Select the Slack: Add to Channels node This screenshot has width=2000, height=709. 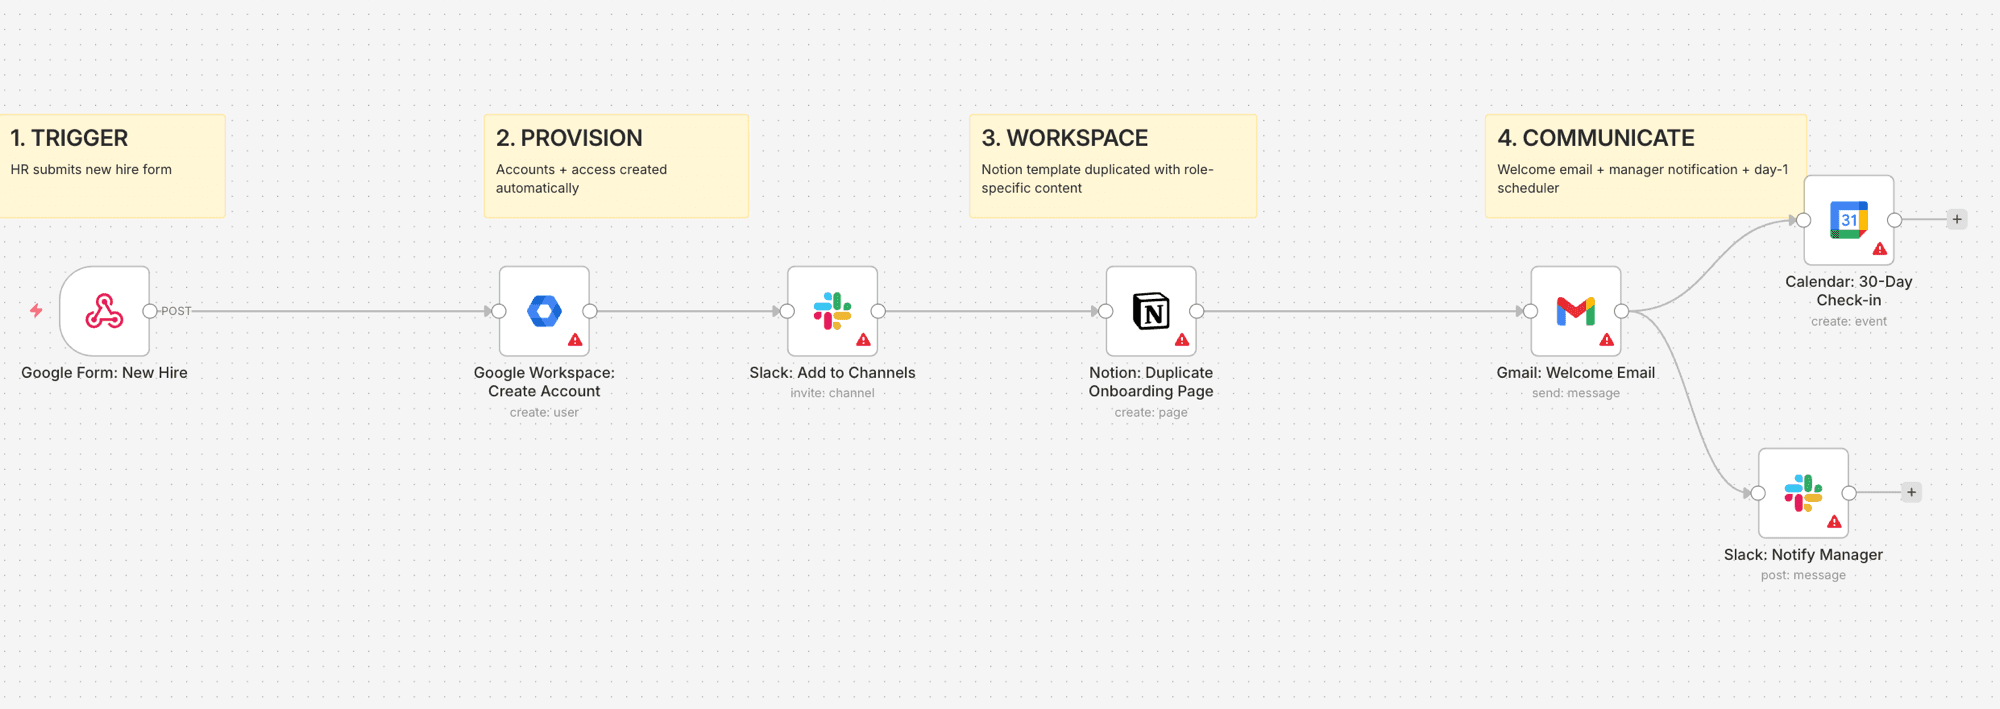832,311
